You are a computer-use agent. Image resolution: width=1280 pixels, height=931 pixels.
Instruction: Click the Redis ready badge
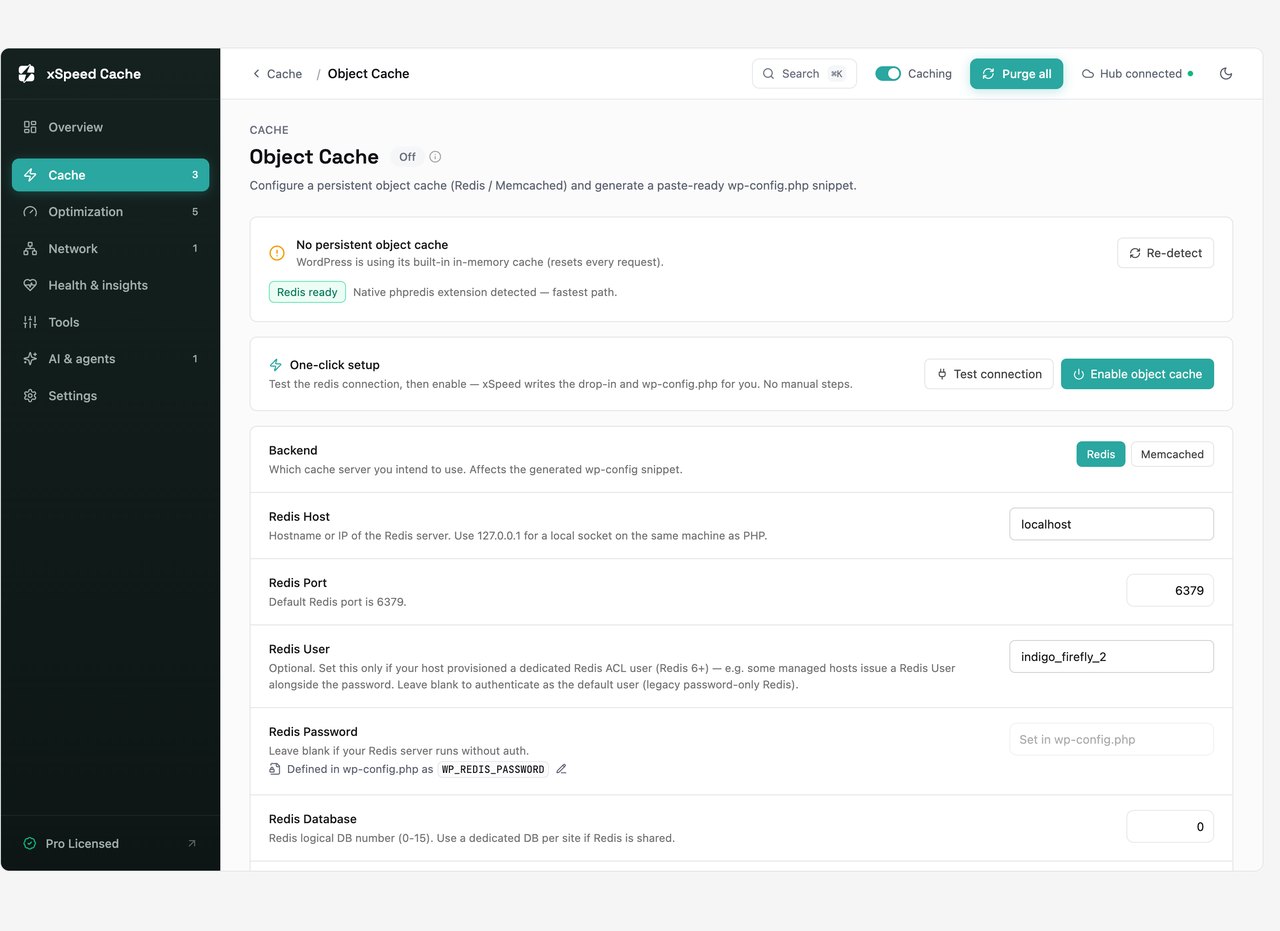[307, 292]
